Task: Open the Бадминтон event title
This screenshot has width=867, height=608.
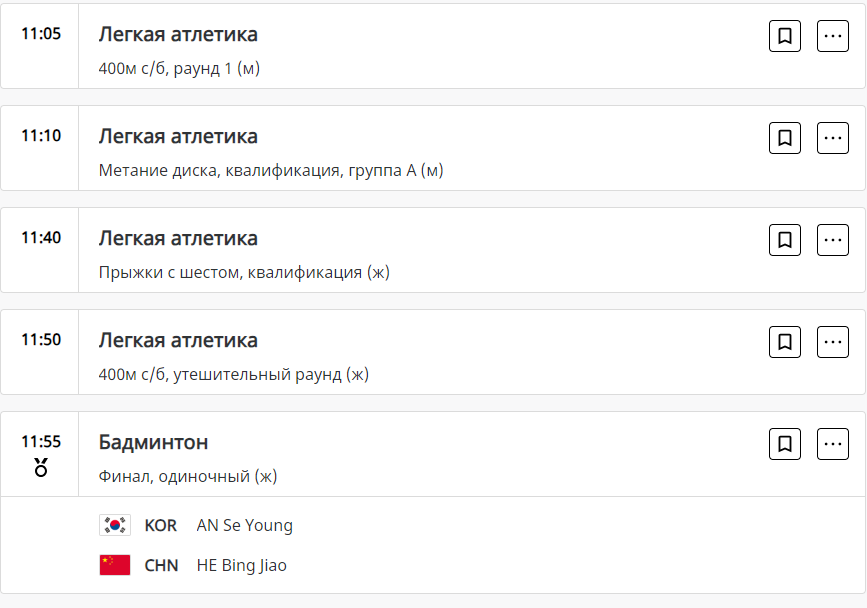Action: pos(153,442)
